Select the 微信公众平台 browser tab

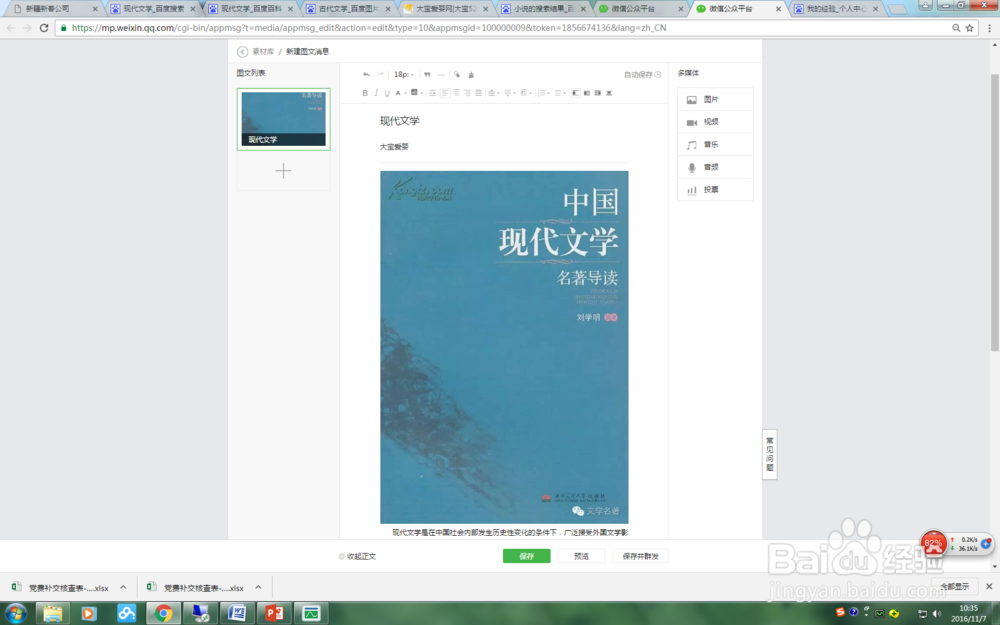[634, 9]
